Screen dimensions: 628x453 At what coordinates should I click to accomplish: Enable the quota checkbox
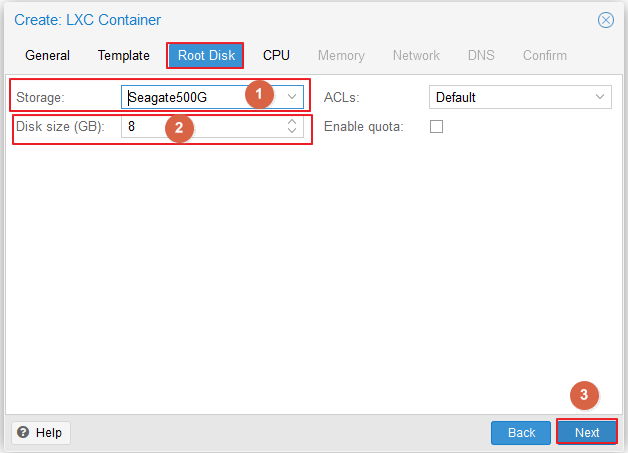tap(436, 127)
